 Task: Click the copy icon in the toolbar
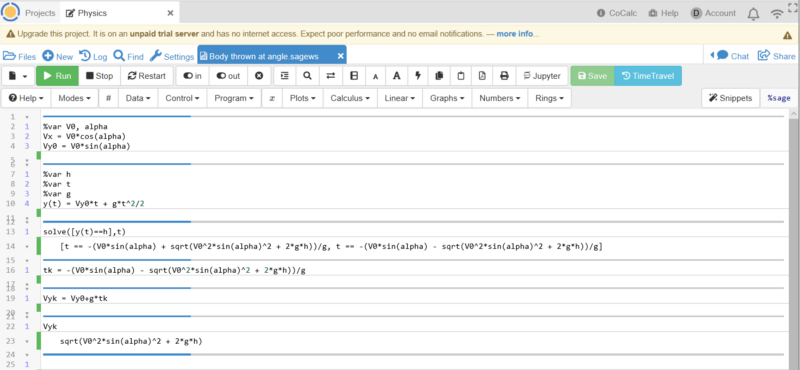coord(439,76)
